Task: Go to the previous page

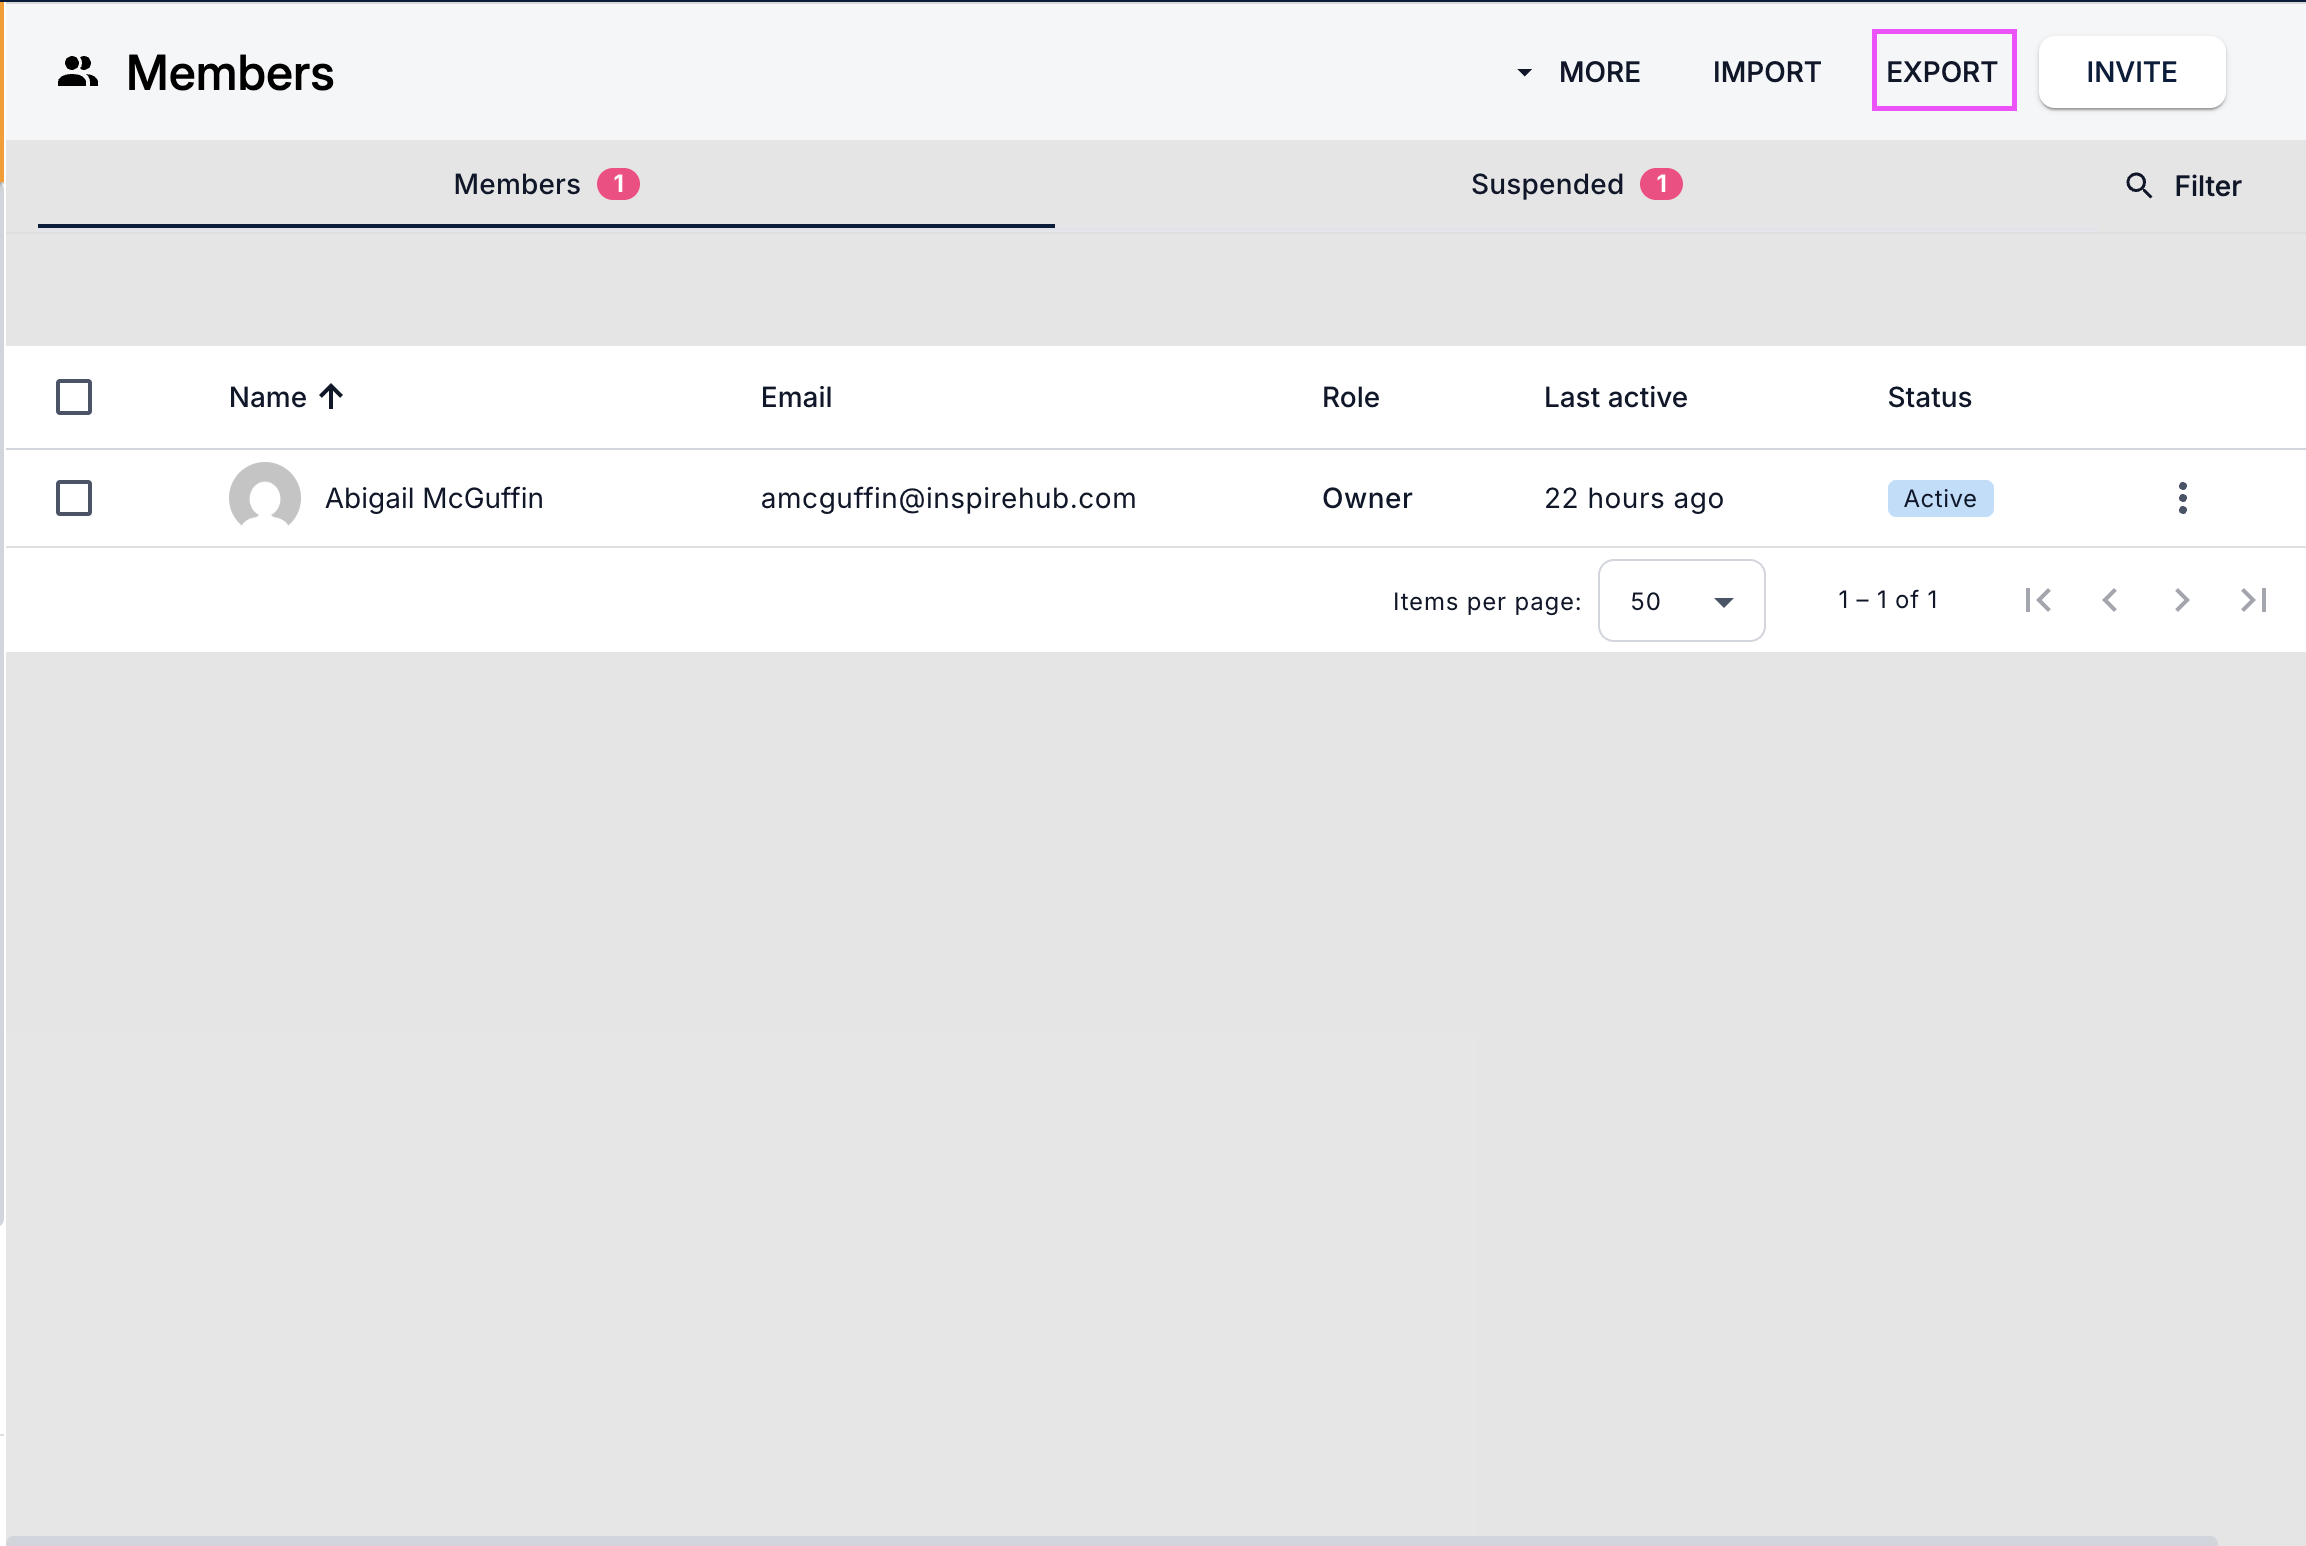Action: click(2110, 600)
